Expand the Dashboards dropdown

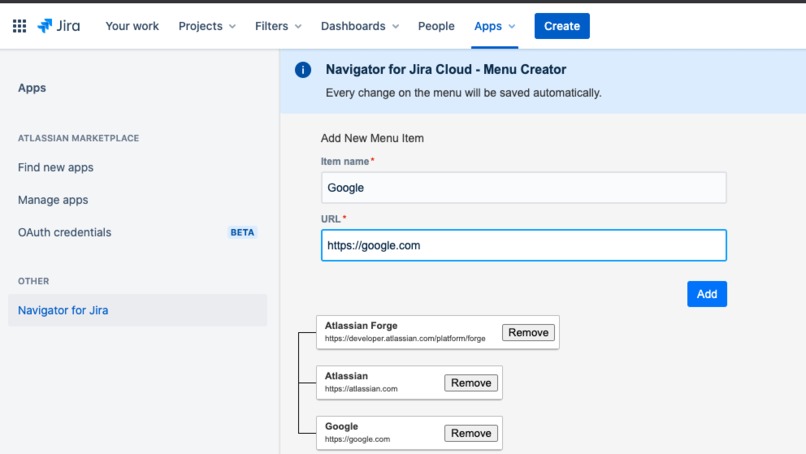[x=360, y=26]
